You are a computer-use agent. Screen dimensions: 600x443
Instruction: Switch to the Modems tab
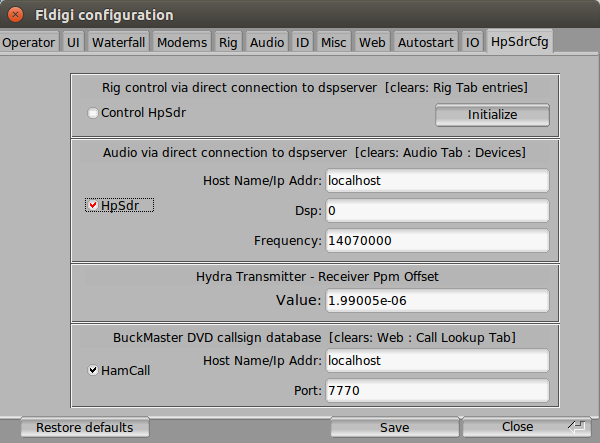coord(183,42)
